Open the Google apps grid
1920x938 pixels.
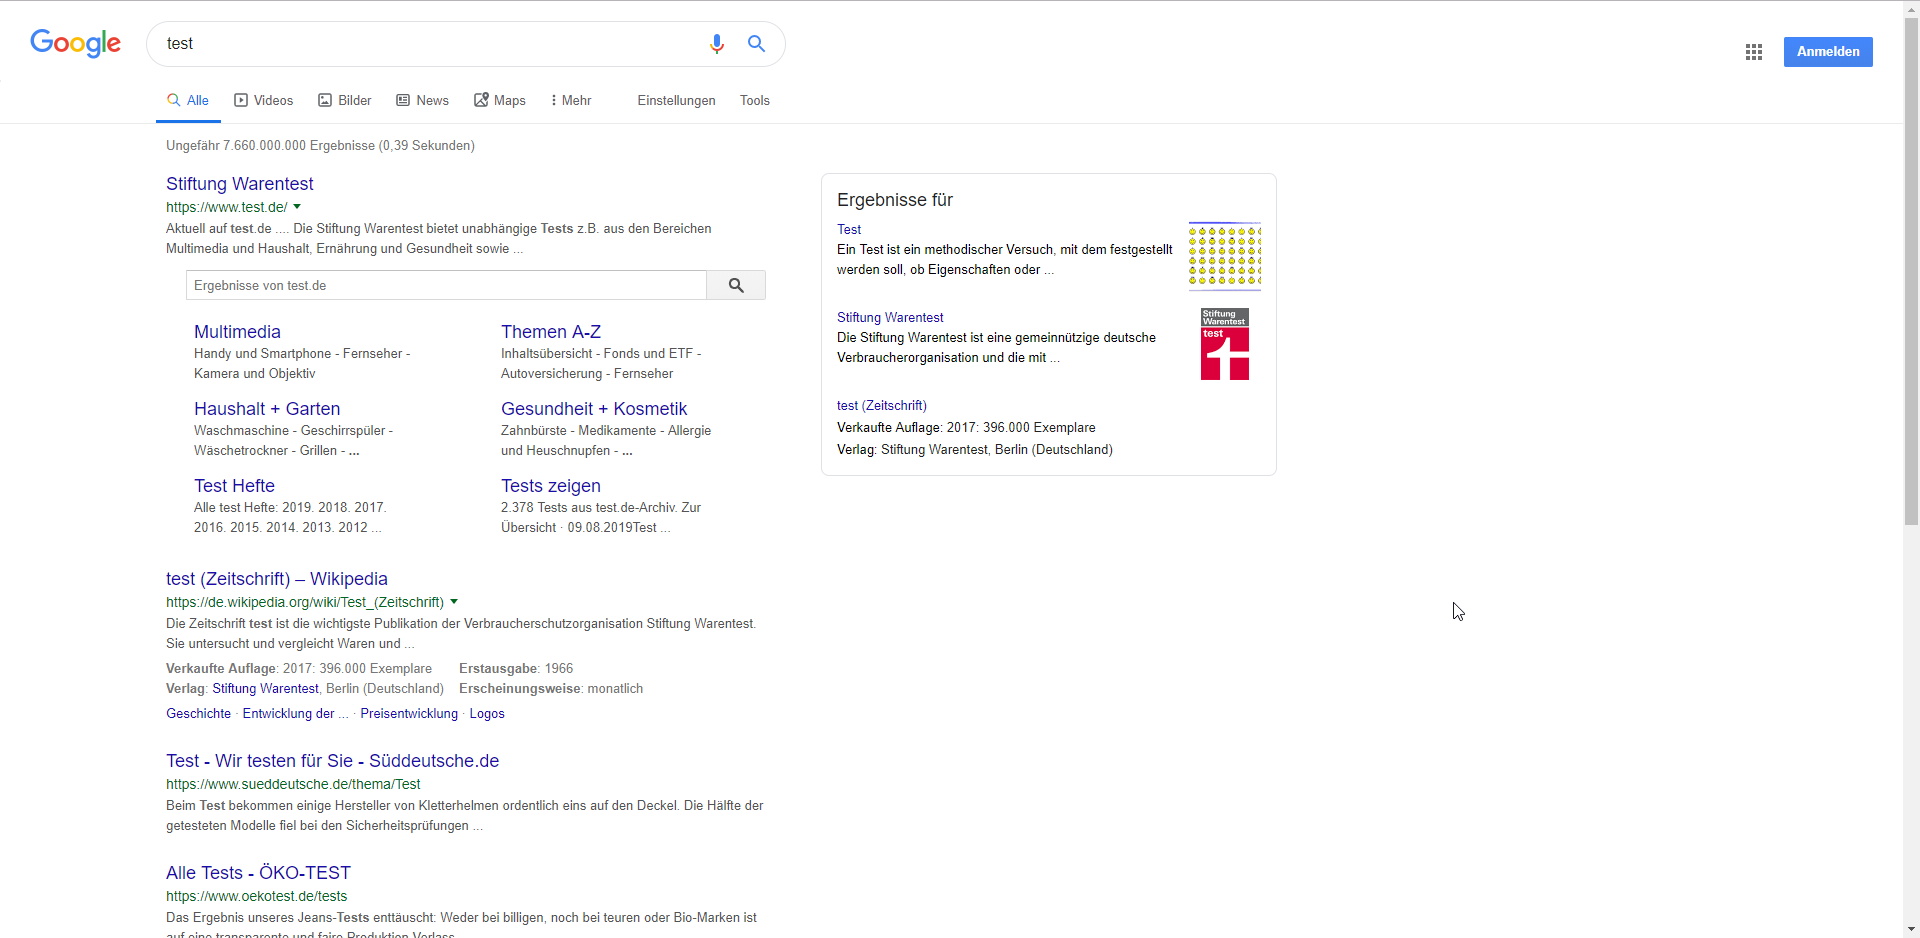[1754, 52]
